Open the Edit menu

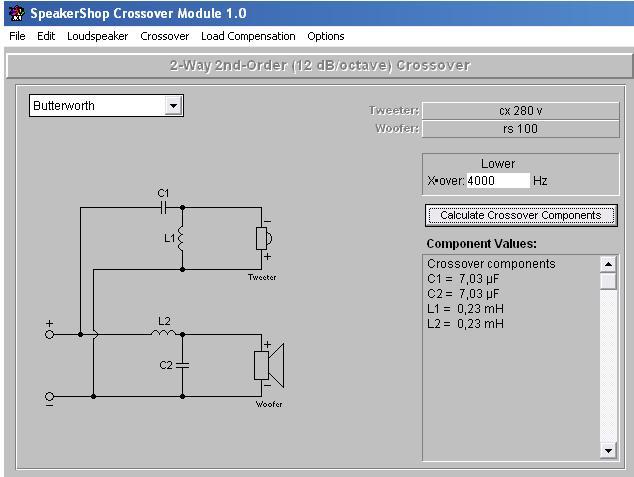[46, 36]
